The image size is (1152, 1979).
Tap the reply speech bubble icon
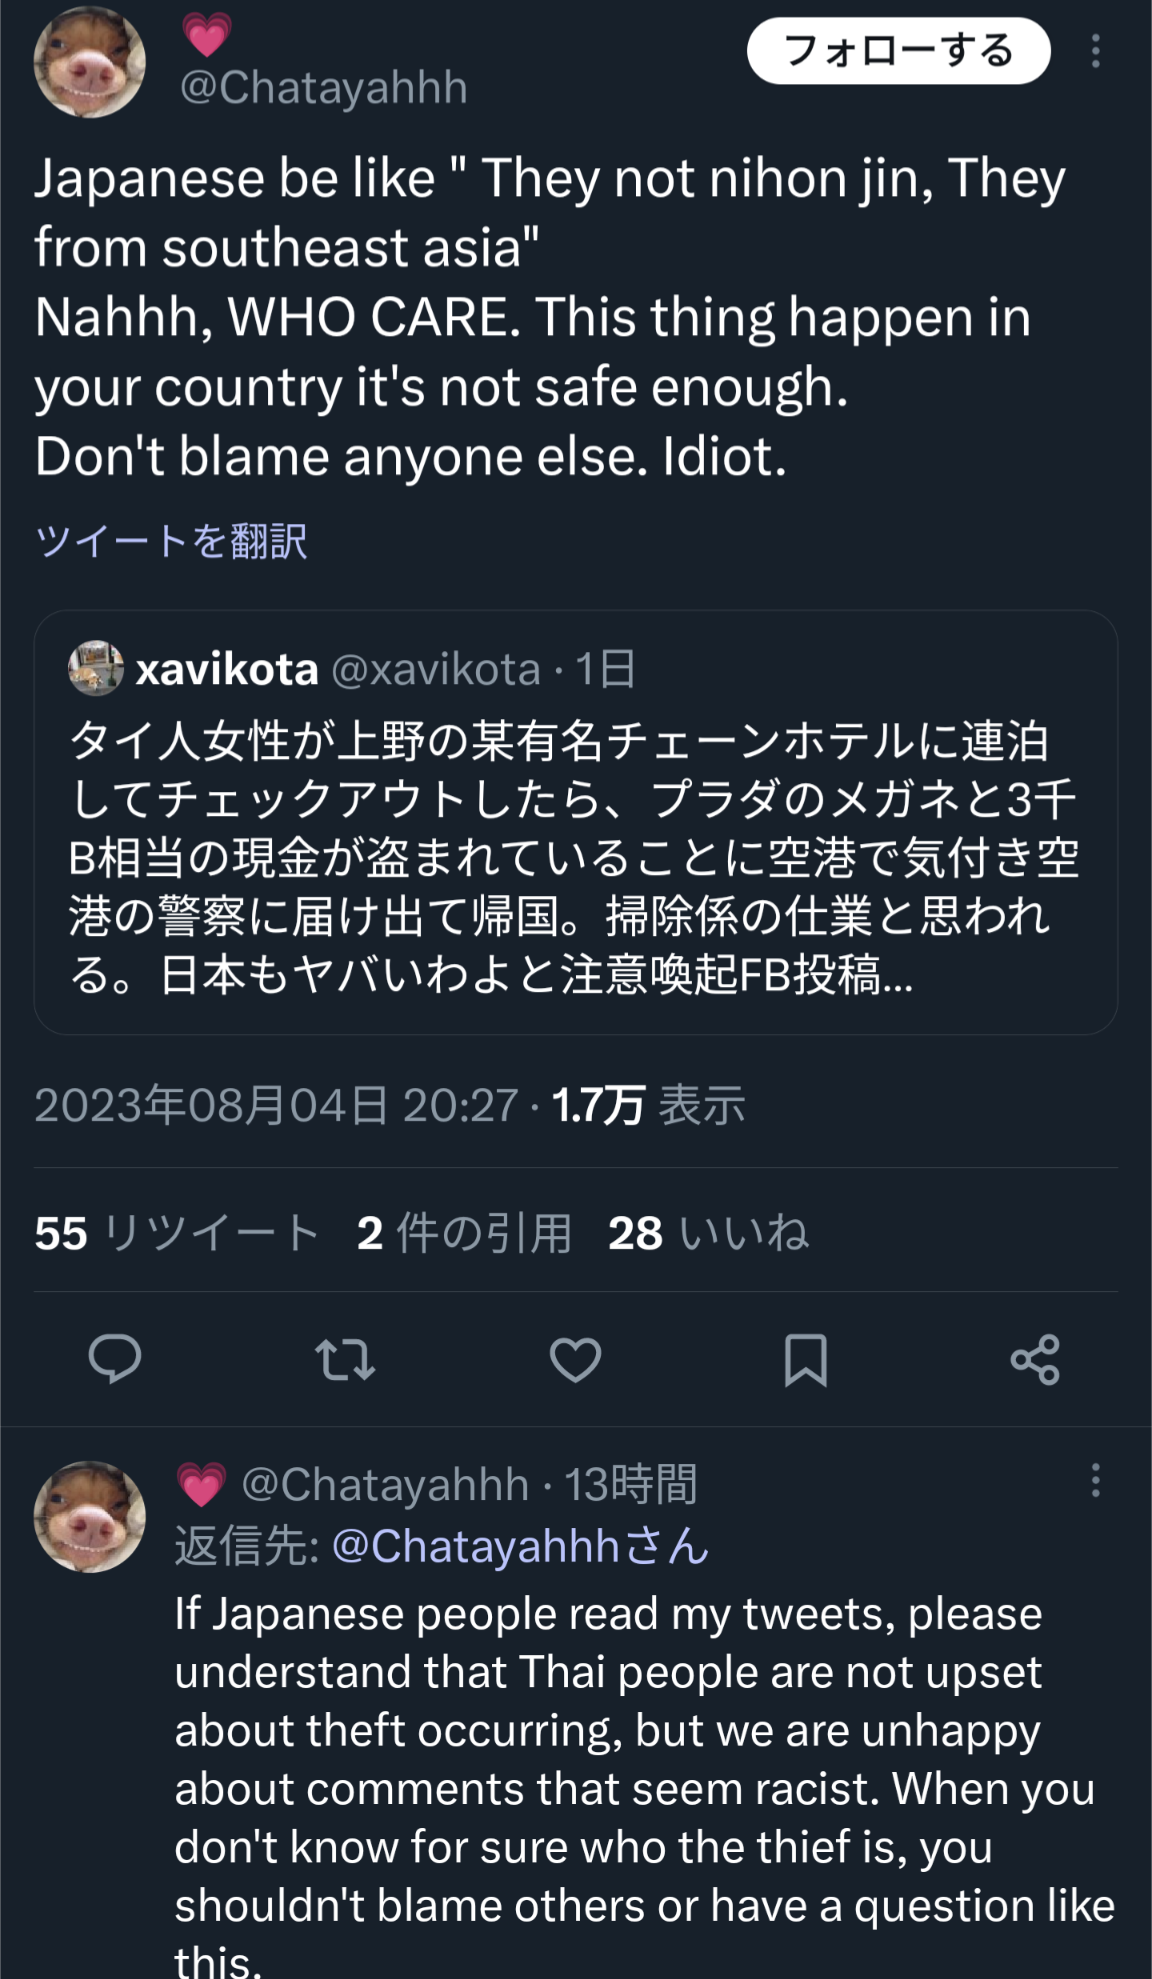[x=115, y=1359]
